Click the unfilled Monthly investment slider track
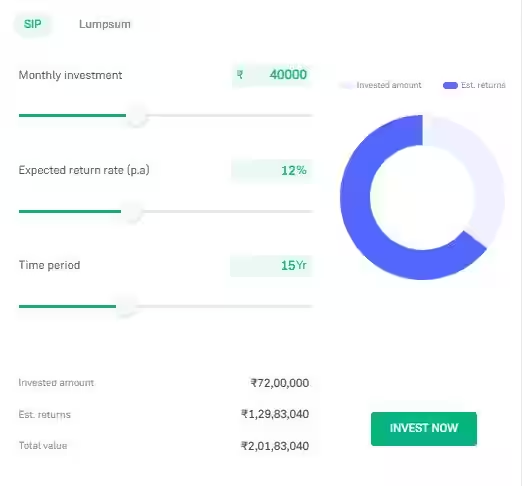 229,115
